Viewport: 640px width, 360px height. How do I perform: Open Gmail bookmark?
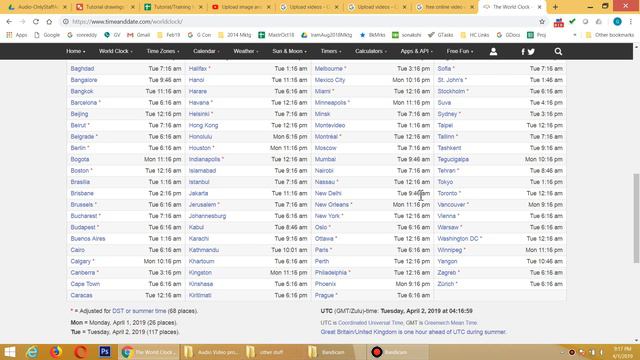click(139, 35)
